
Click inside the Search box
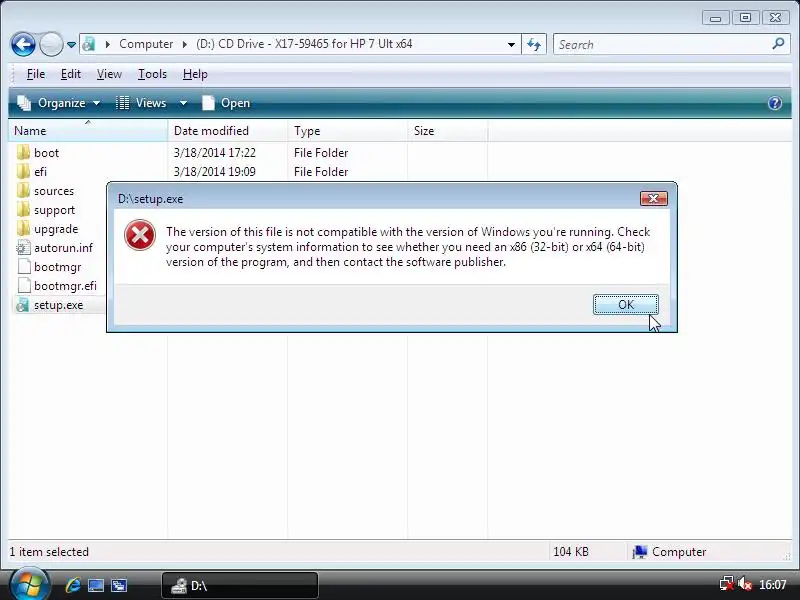point(661,45)
